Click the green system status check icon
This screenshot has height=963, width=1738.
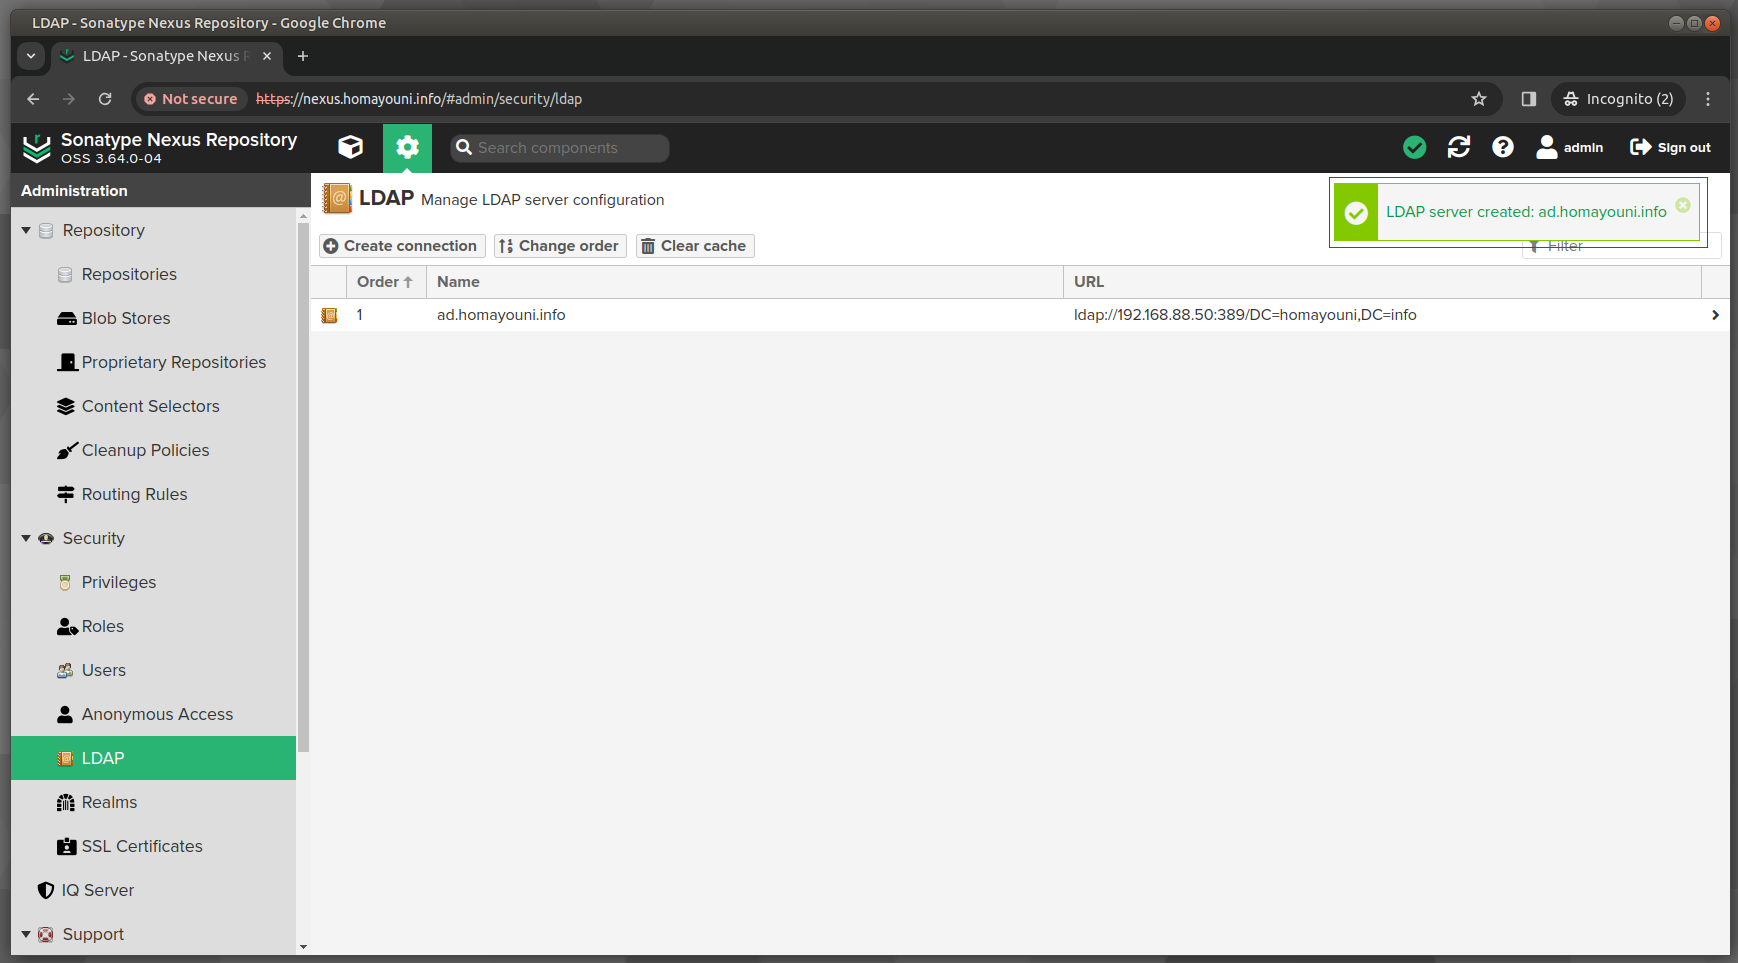[x=1414, y=148]
